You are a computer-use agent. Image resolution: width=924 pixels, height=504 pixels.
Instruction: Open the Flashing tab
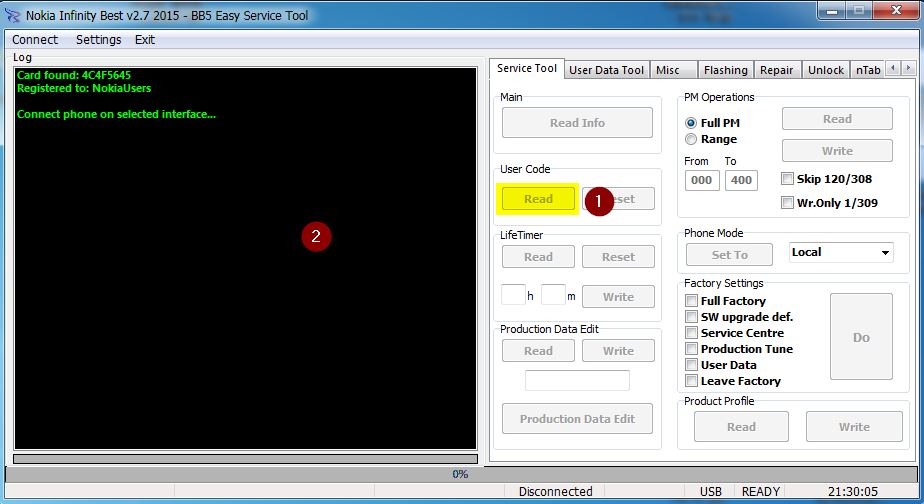tap(725, 70)
